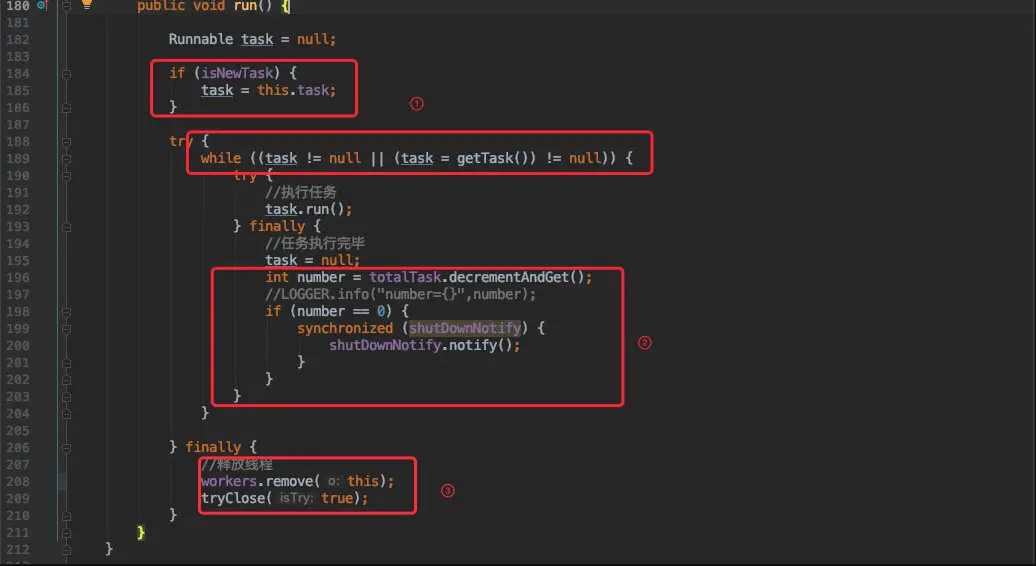Click the 释放线程 comment on line 207
Image resolution: width=1036 pixels, height=566 pixels.
tap(237, 464)
